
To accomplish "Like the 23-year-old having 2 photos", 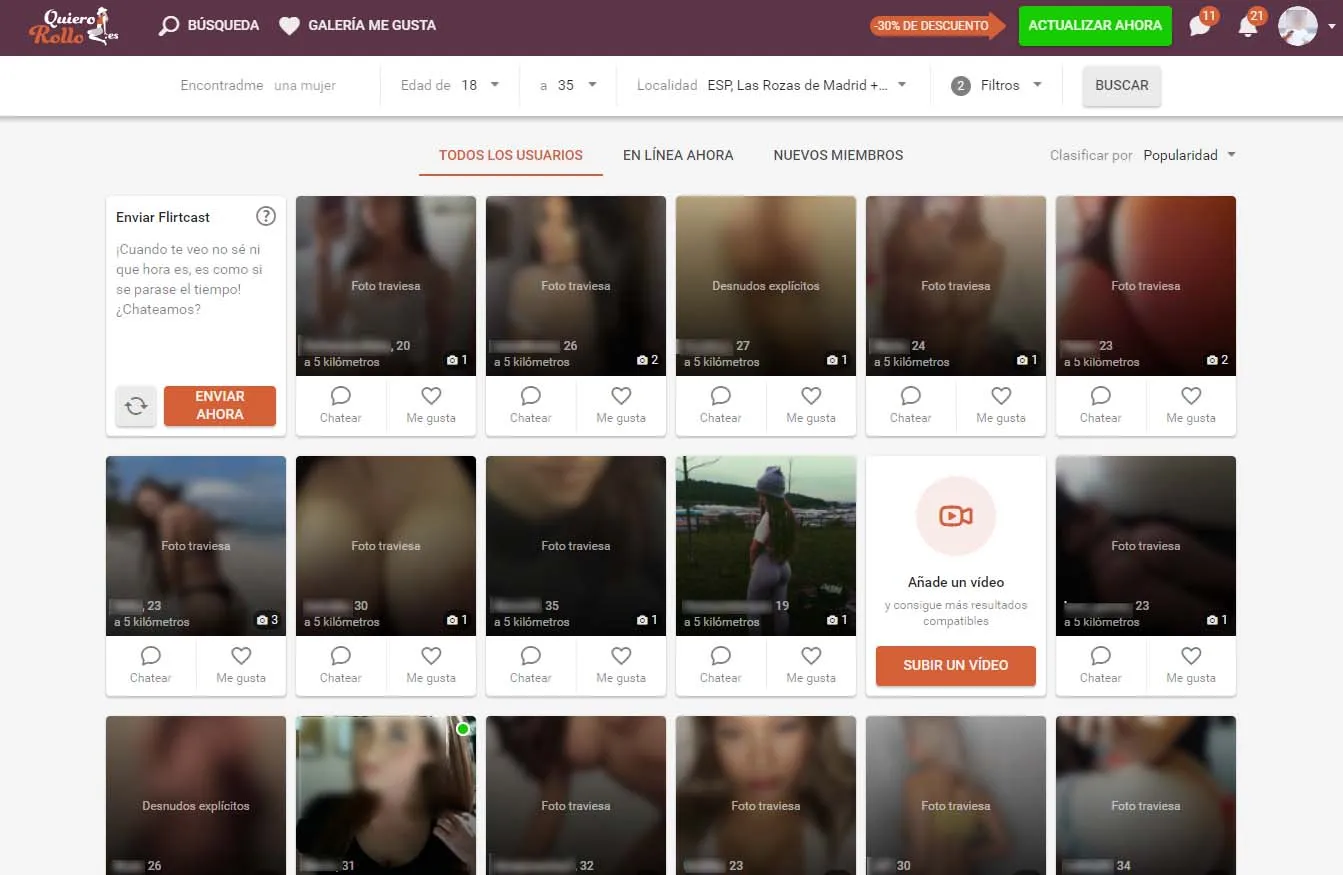I will (x=1191, y=406).
